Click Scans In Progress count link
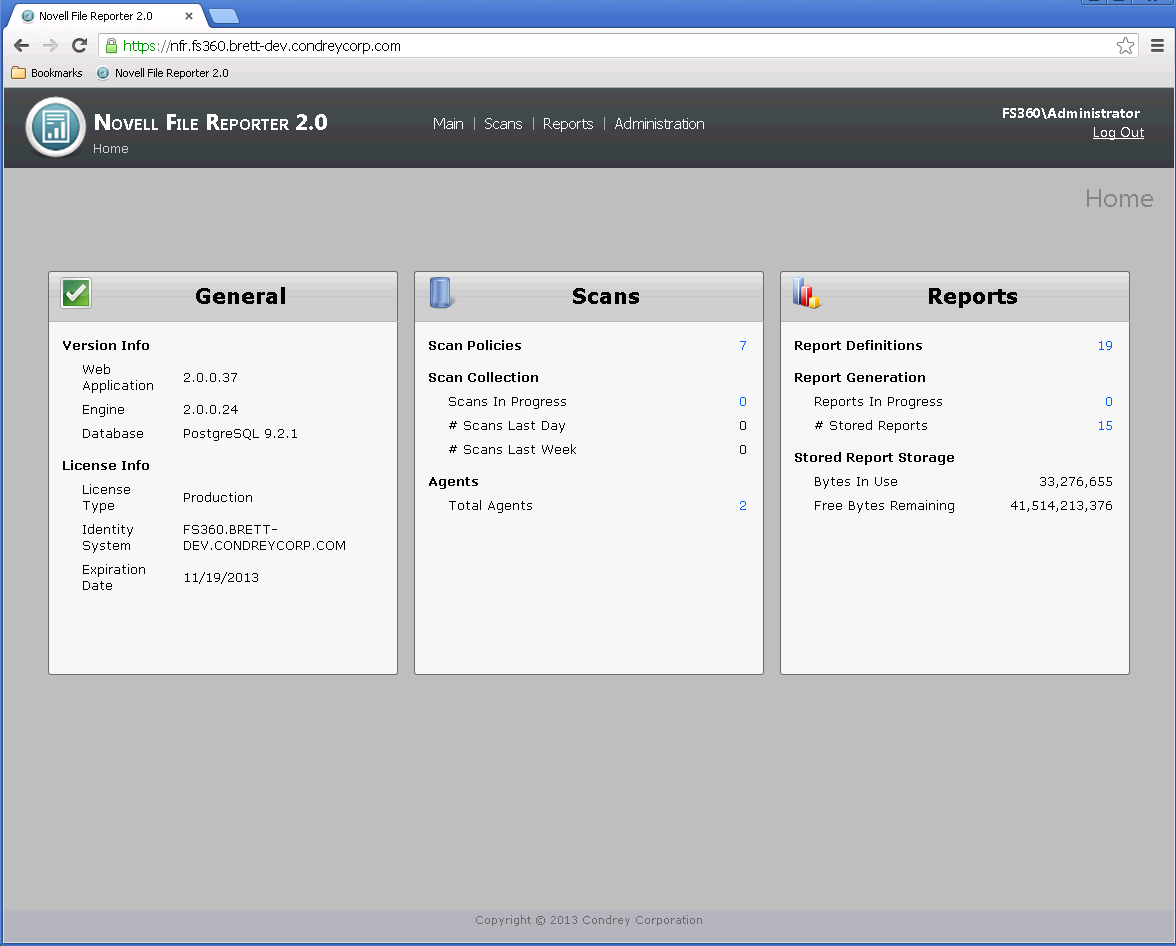This screenshot has width=1176, height=946. 742,402
